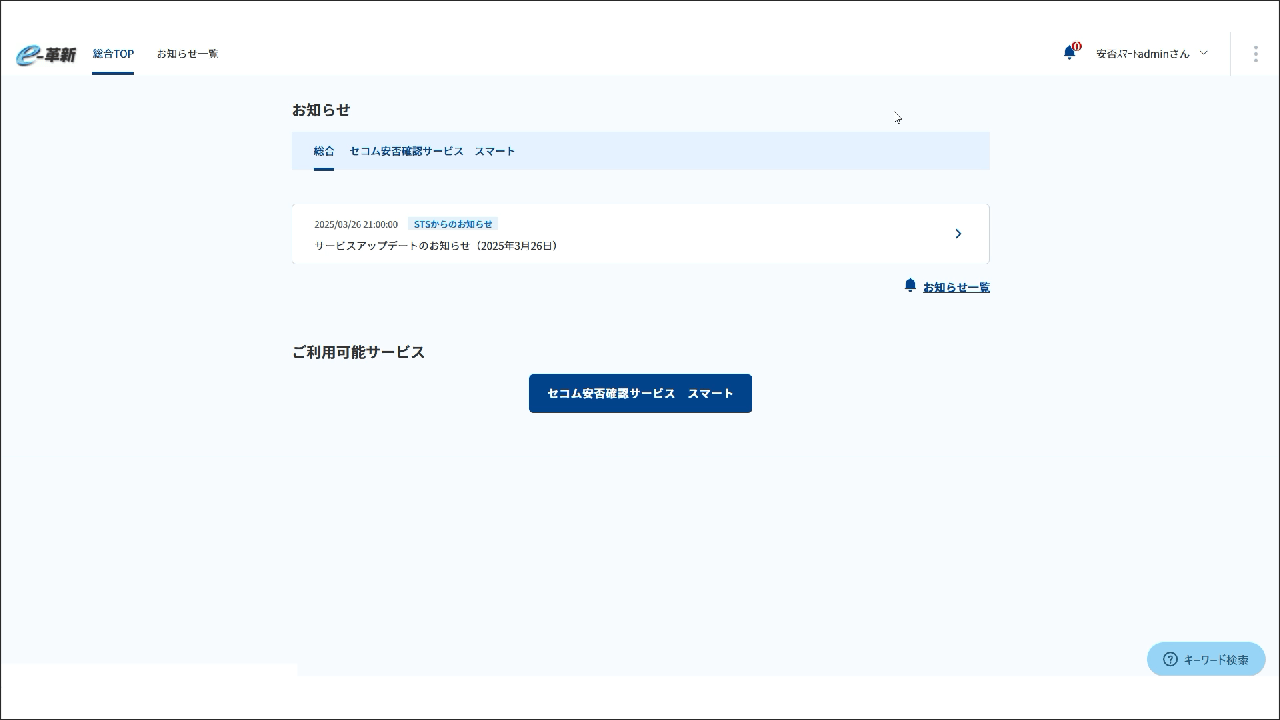The height and width of the screenshot is (720, 1280).
Task: Click the ご利用可能サービス heading
Action: (x=358, y=352)
